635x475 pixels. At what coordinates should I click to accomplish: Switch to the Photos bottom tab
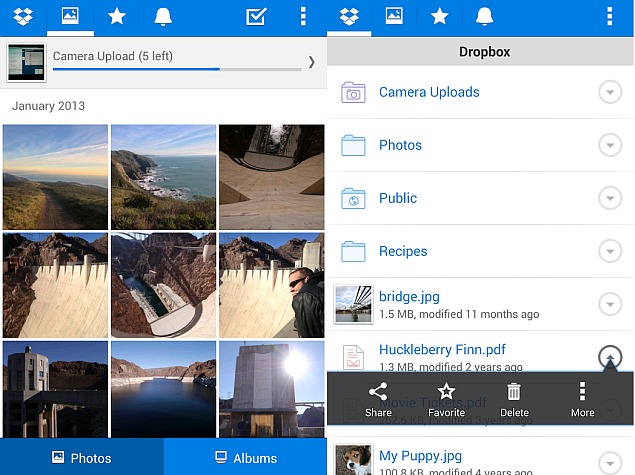pyautogui.click(x=82, y=458)
